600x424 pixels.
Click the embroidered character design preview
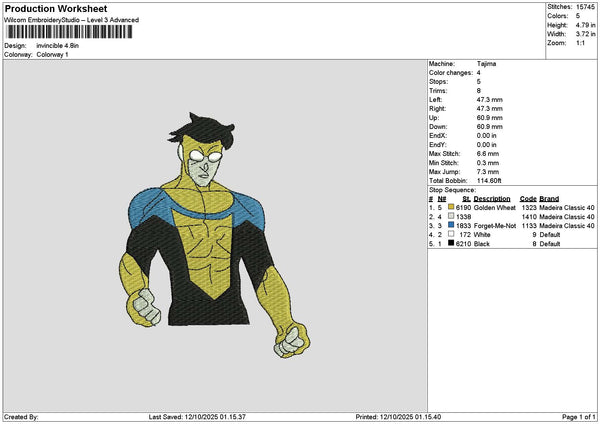215,235
